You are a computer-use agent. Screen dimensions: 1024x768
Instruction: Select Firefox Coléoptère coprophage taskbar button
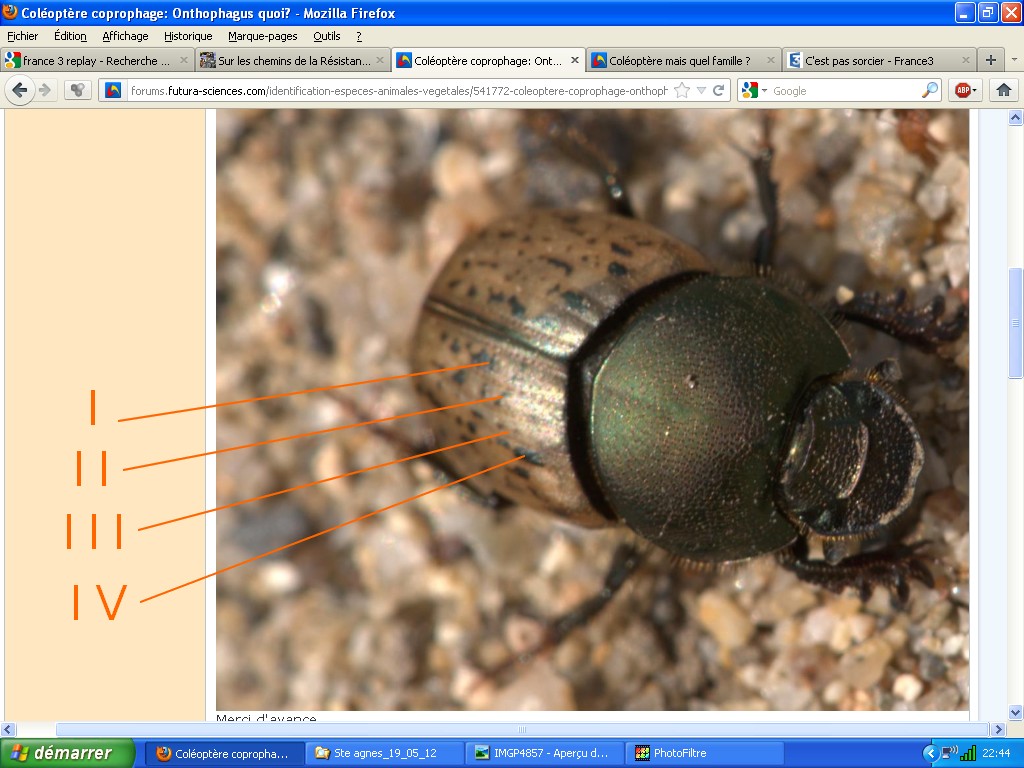[x=223, y=753]
